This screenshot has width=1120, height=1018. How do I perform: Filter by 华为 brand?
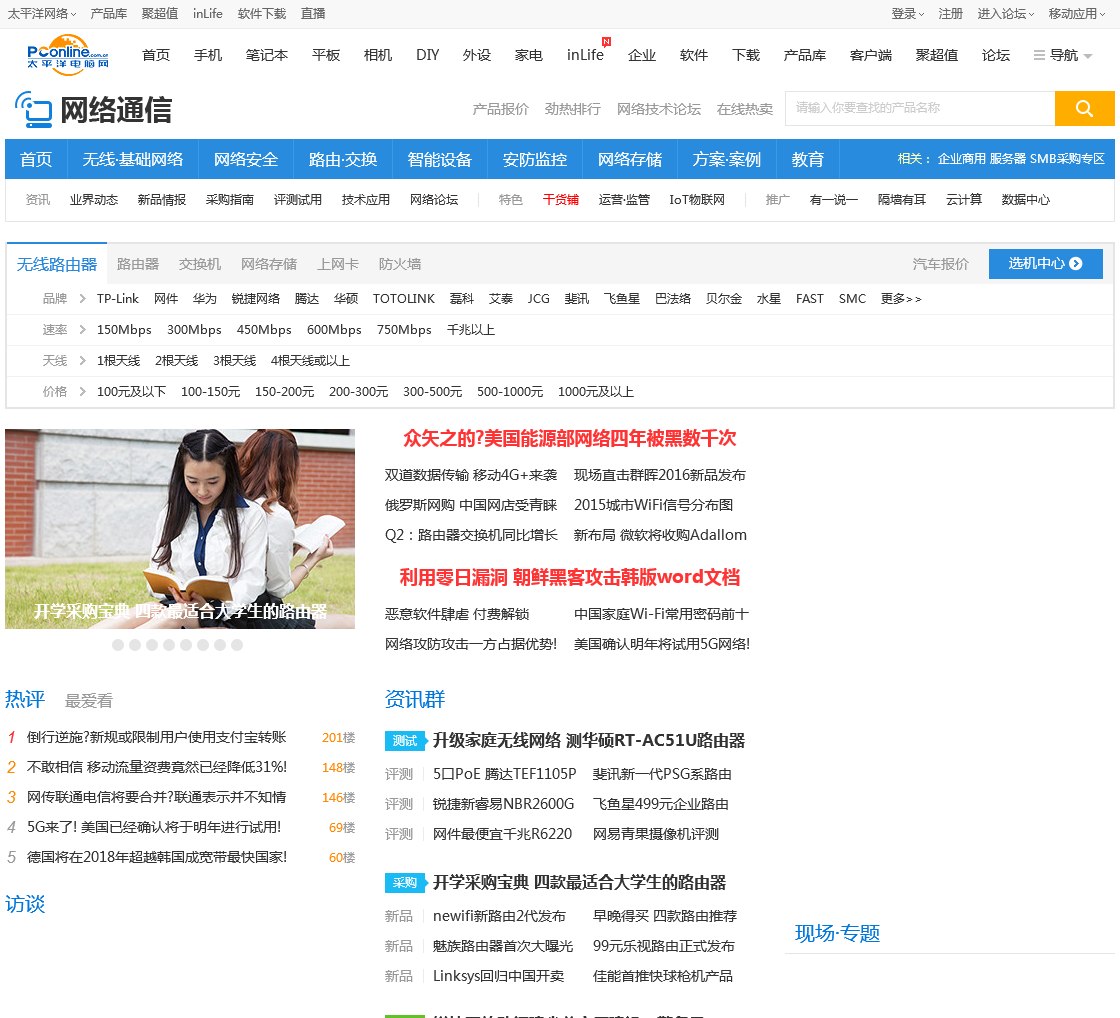pyautogui.click(x=204, y=299)
